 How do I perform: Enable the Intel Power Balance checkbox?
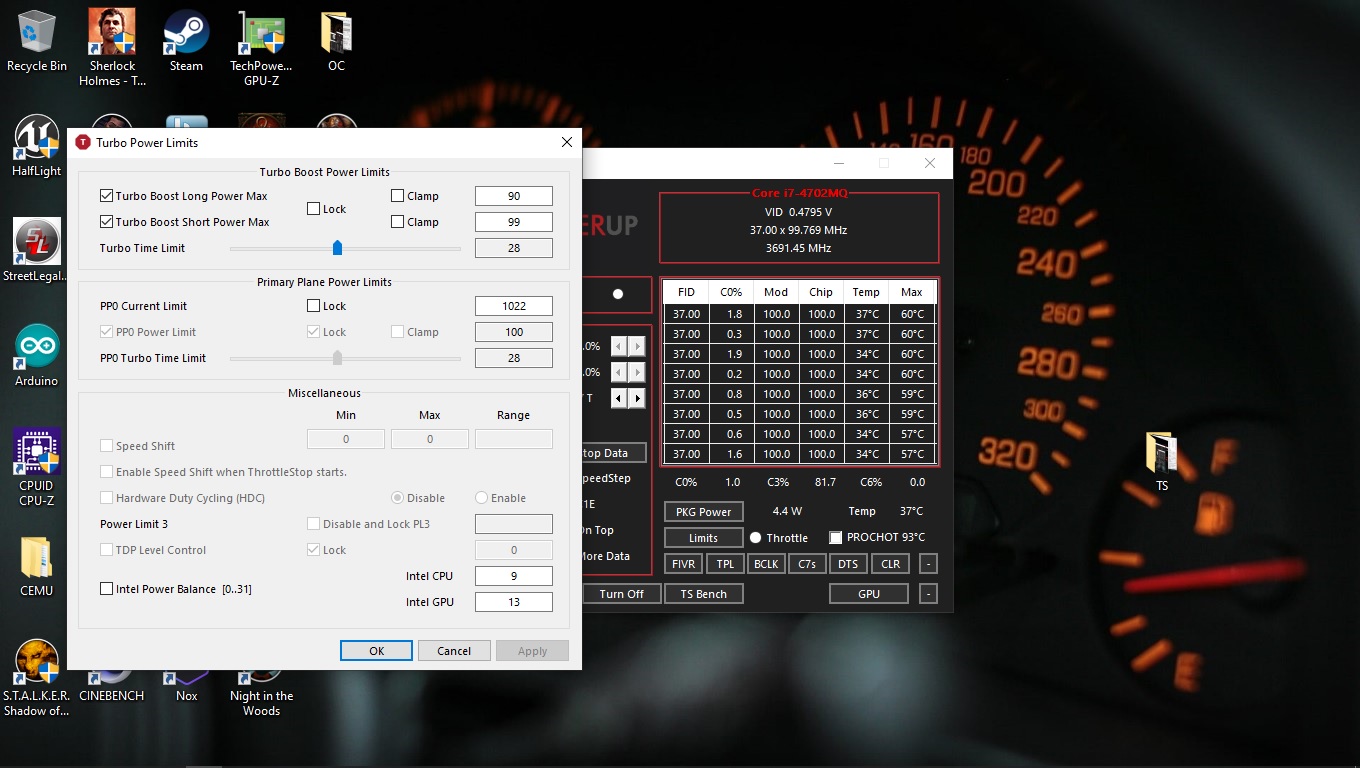click(x=107, y=589)
